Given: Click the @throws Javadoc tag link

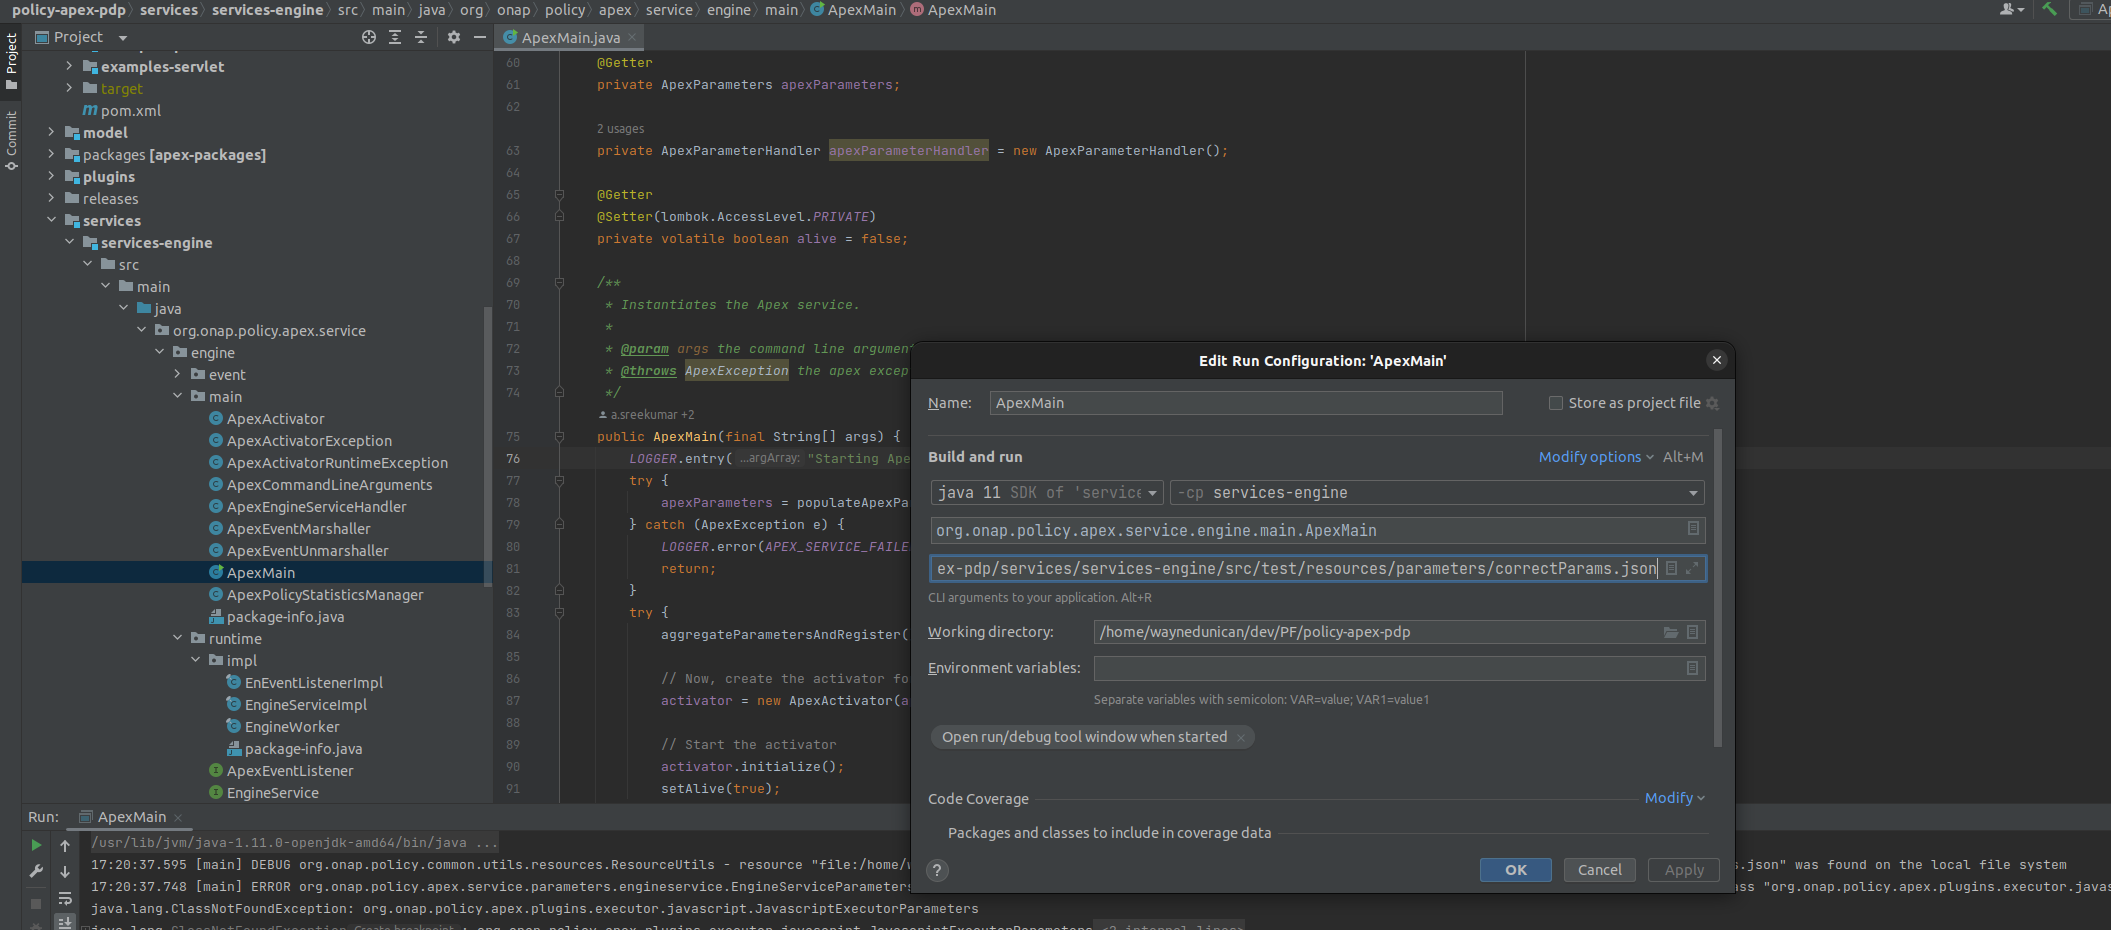Looking at the screenshot, I should (x=648, y=371).
